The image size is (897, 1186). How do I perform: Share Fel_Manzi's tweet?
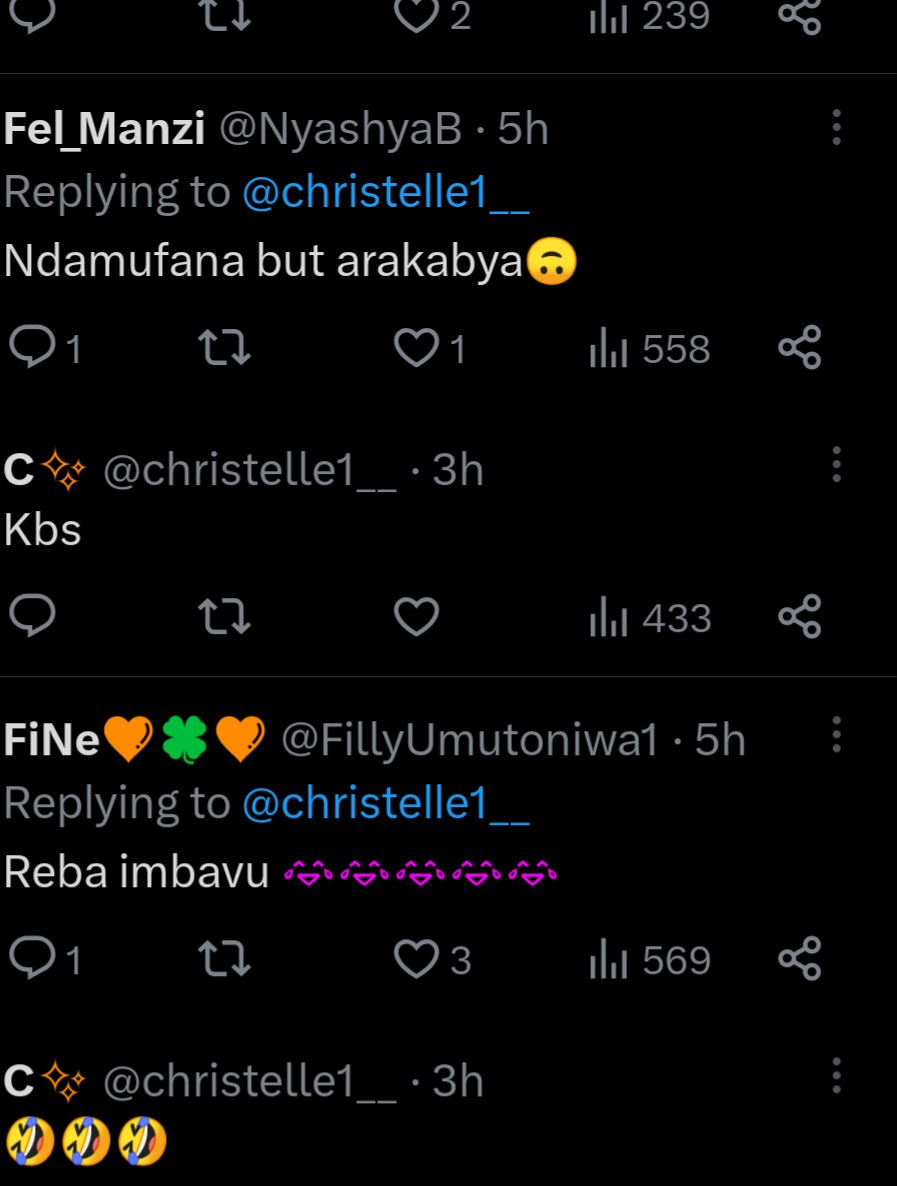[799, 348]
